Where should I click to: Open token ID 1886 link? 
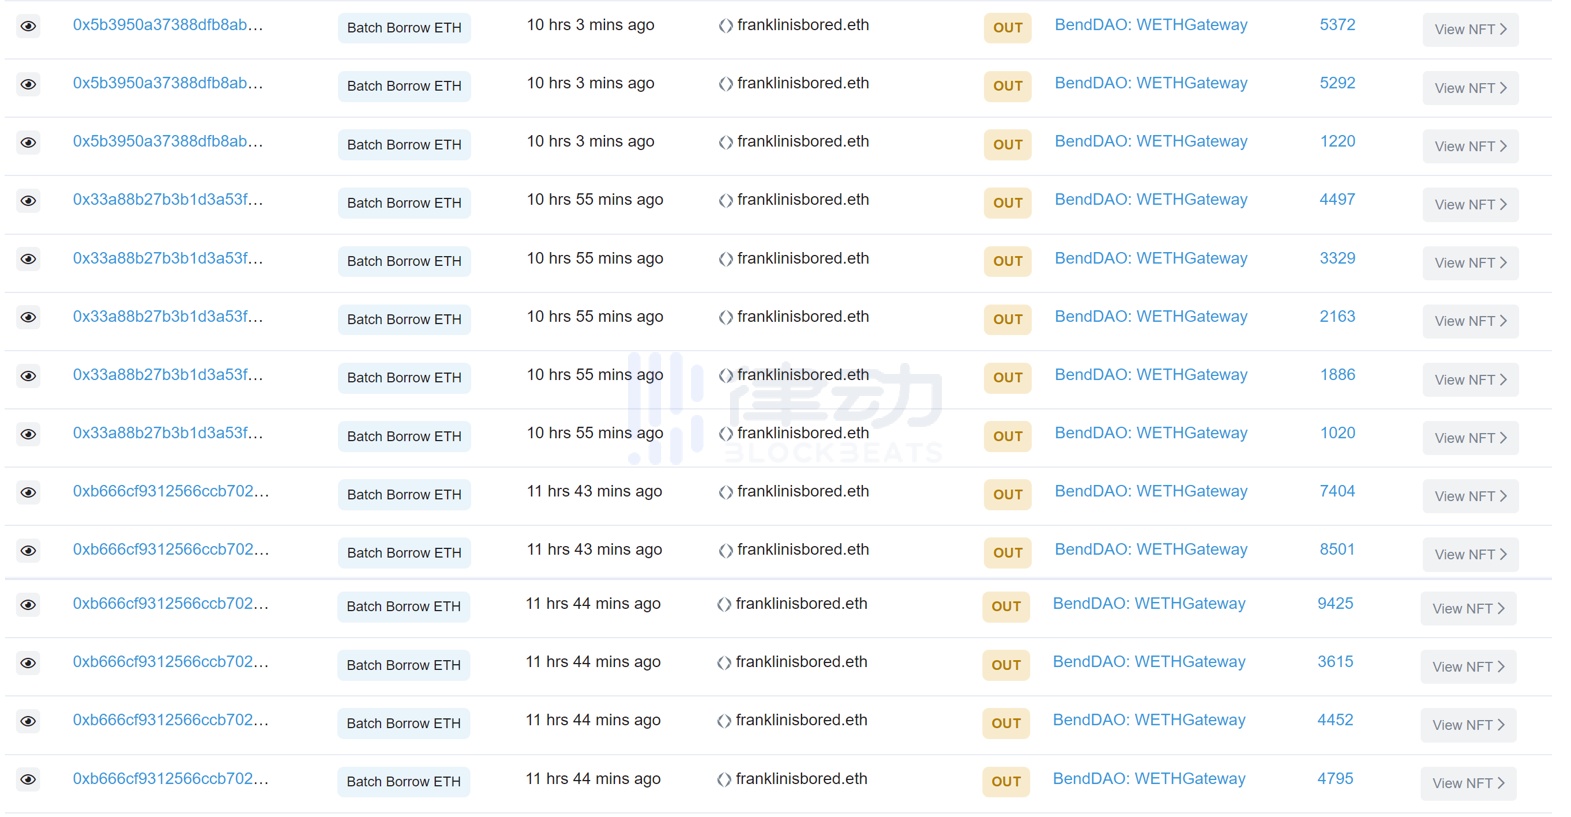point(1337,375)
